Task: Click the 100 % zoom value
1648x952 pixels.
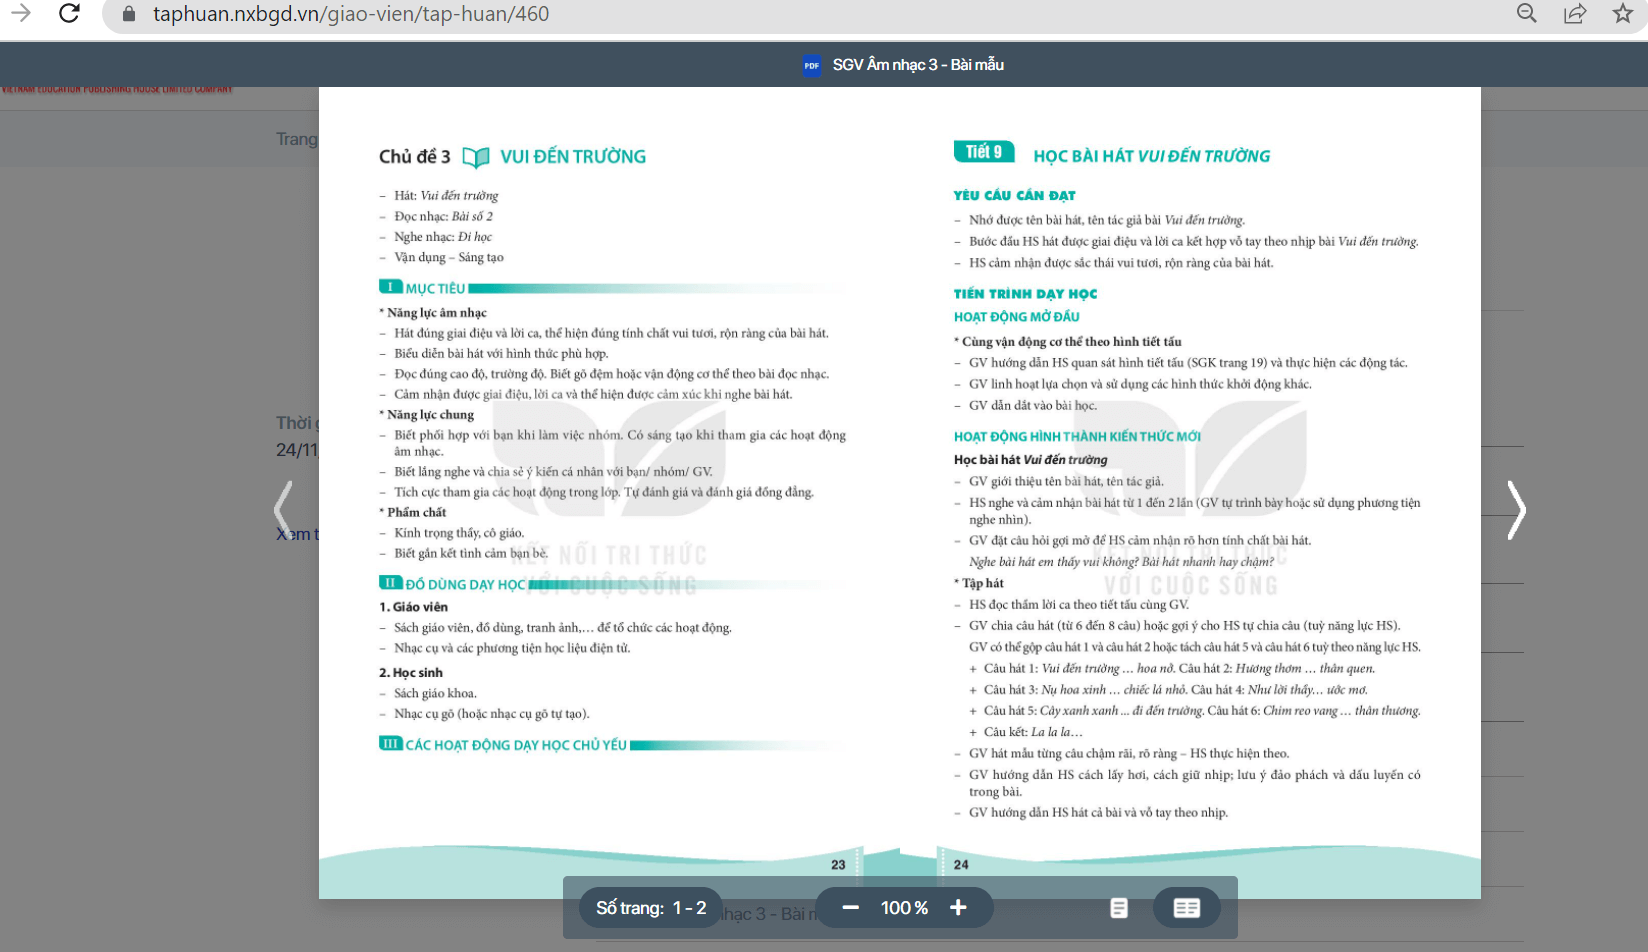Action: (x=904, y=908)
